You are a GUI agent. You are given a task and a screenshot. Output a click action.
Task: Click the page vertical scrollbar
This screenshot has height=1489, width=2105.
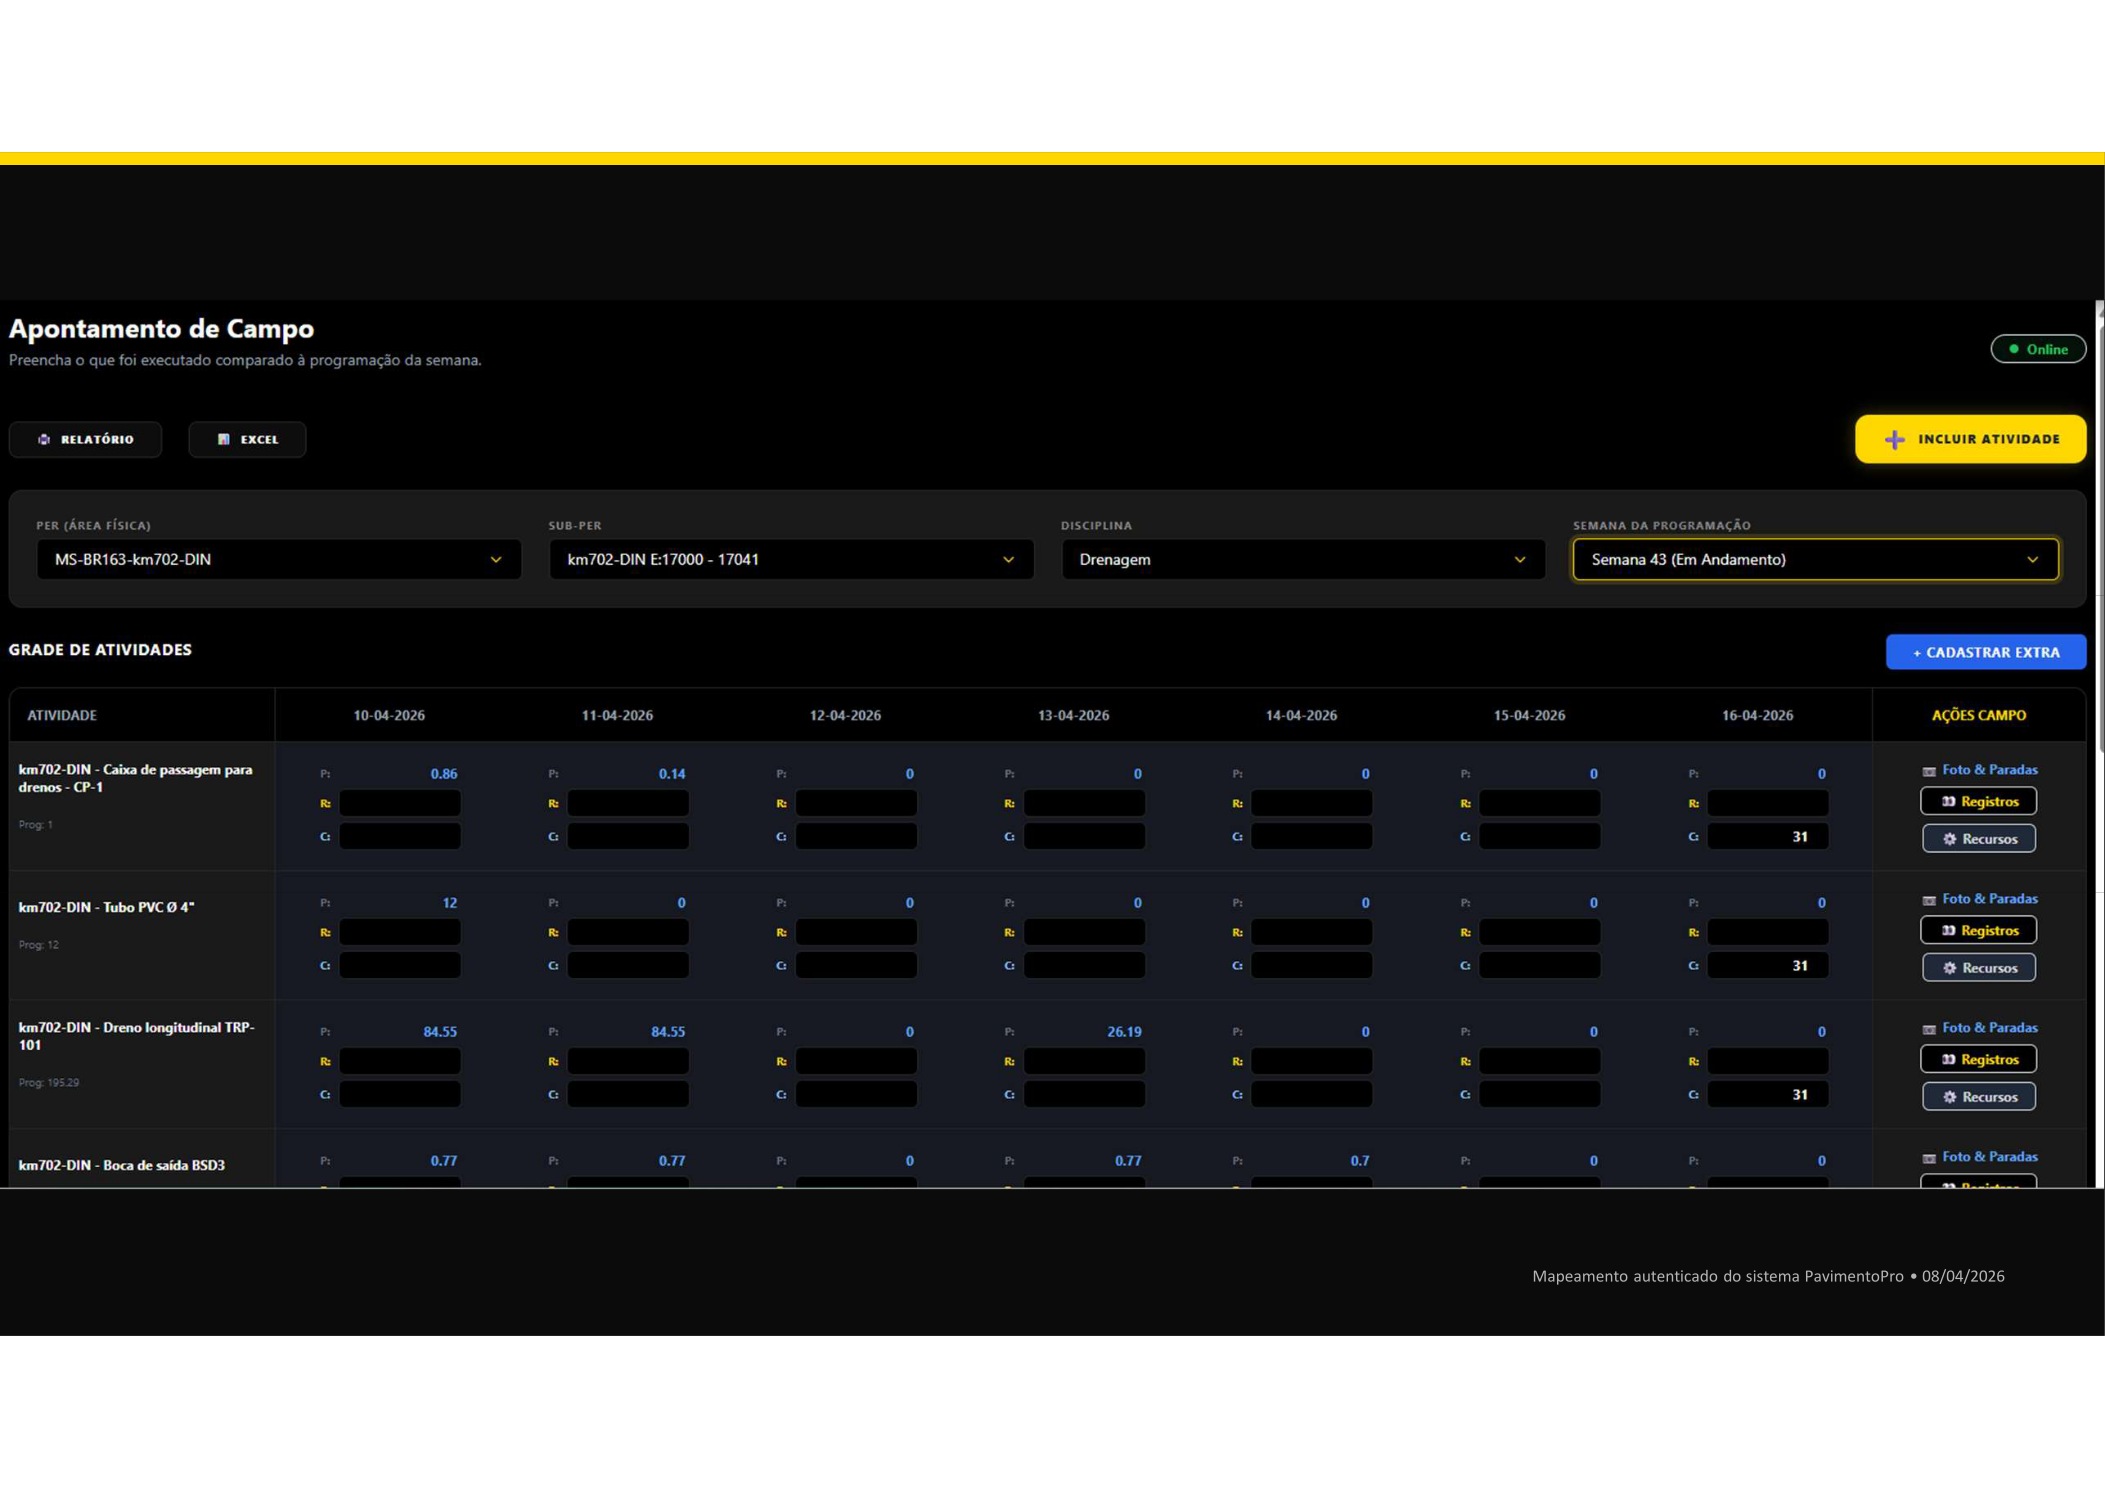coord(2100,530)
